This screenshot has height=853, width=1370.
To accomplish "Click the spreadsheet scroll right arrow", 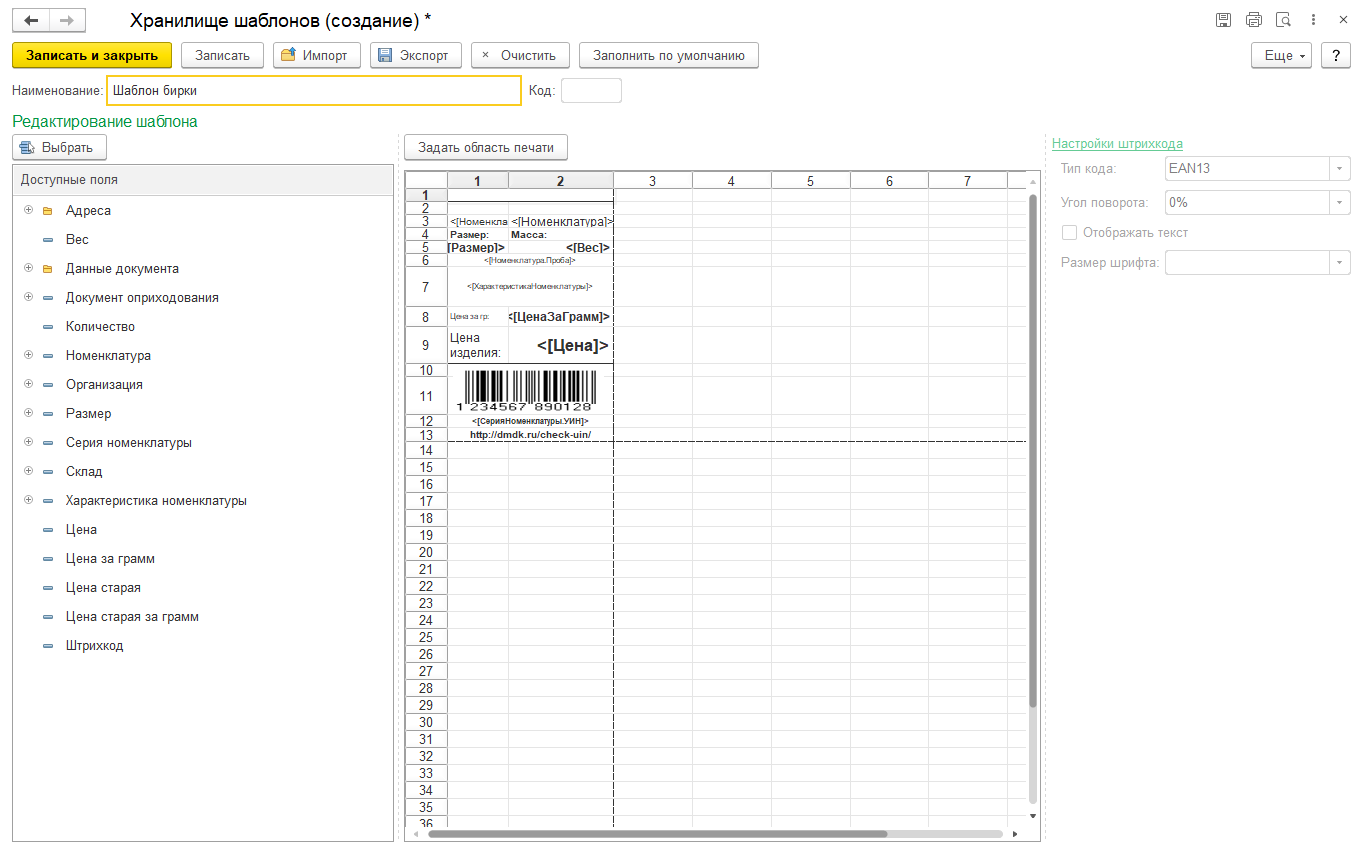I will tap(1015, 834).
